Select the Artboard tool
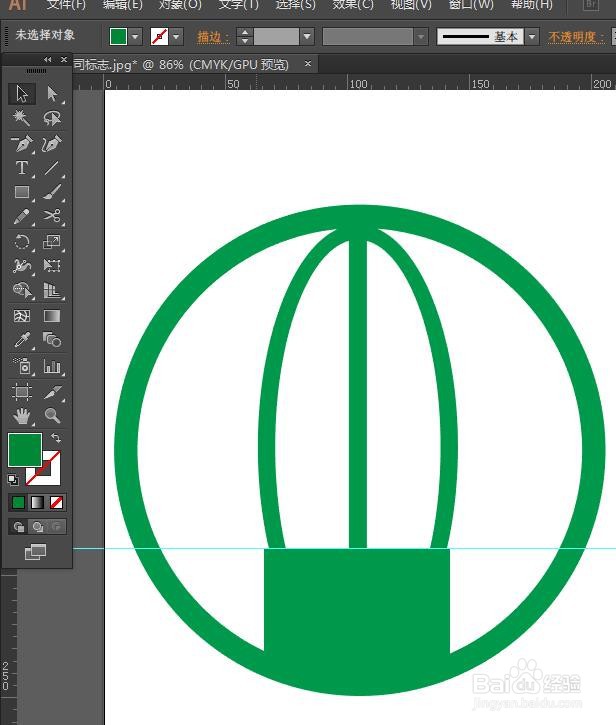The width and height of the screenshot is (616, 725). tap(22, 392)
